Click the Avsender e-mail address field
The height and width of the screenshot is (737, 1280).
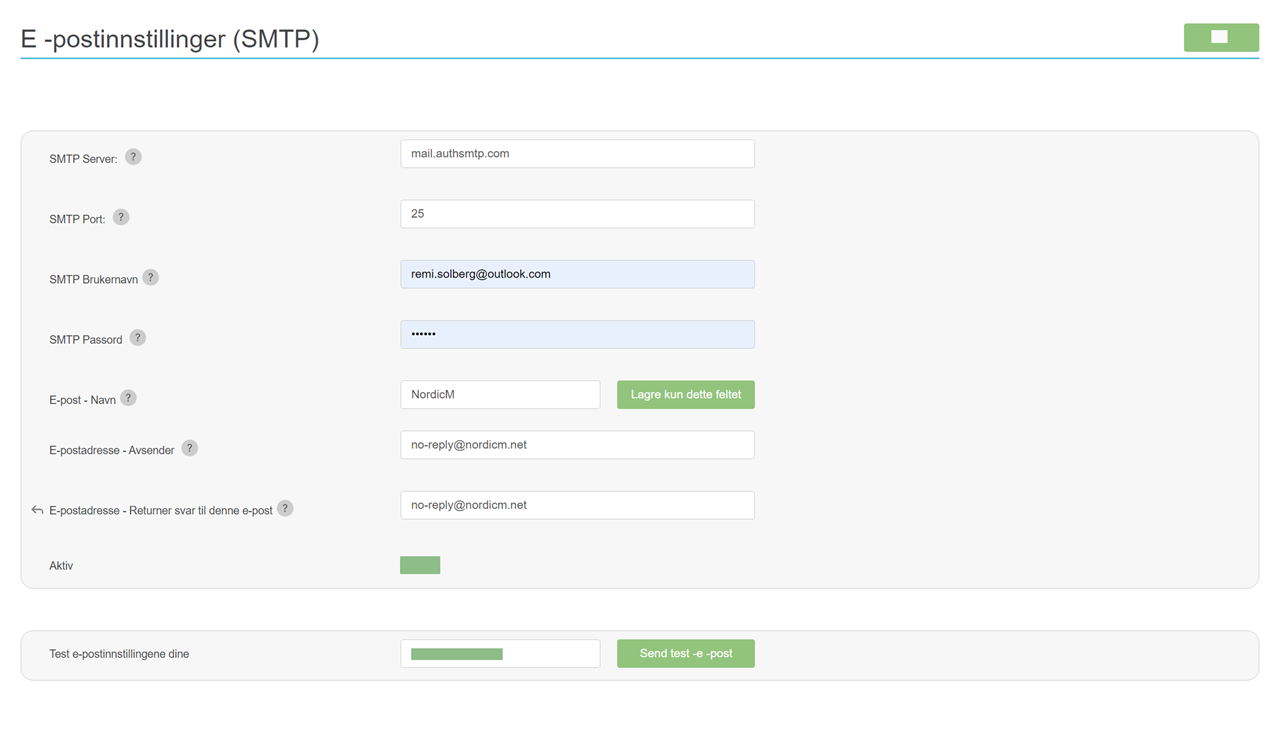(x=577, y=445)
